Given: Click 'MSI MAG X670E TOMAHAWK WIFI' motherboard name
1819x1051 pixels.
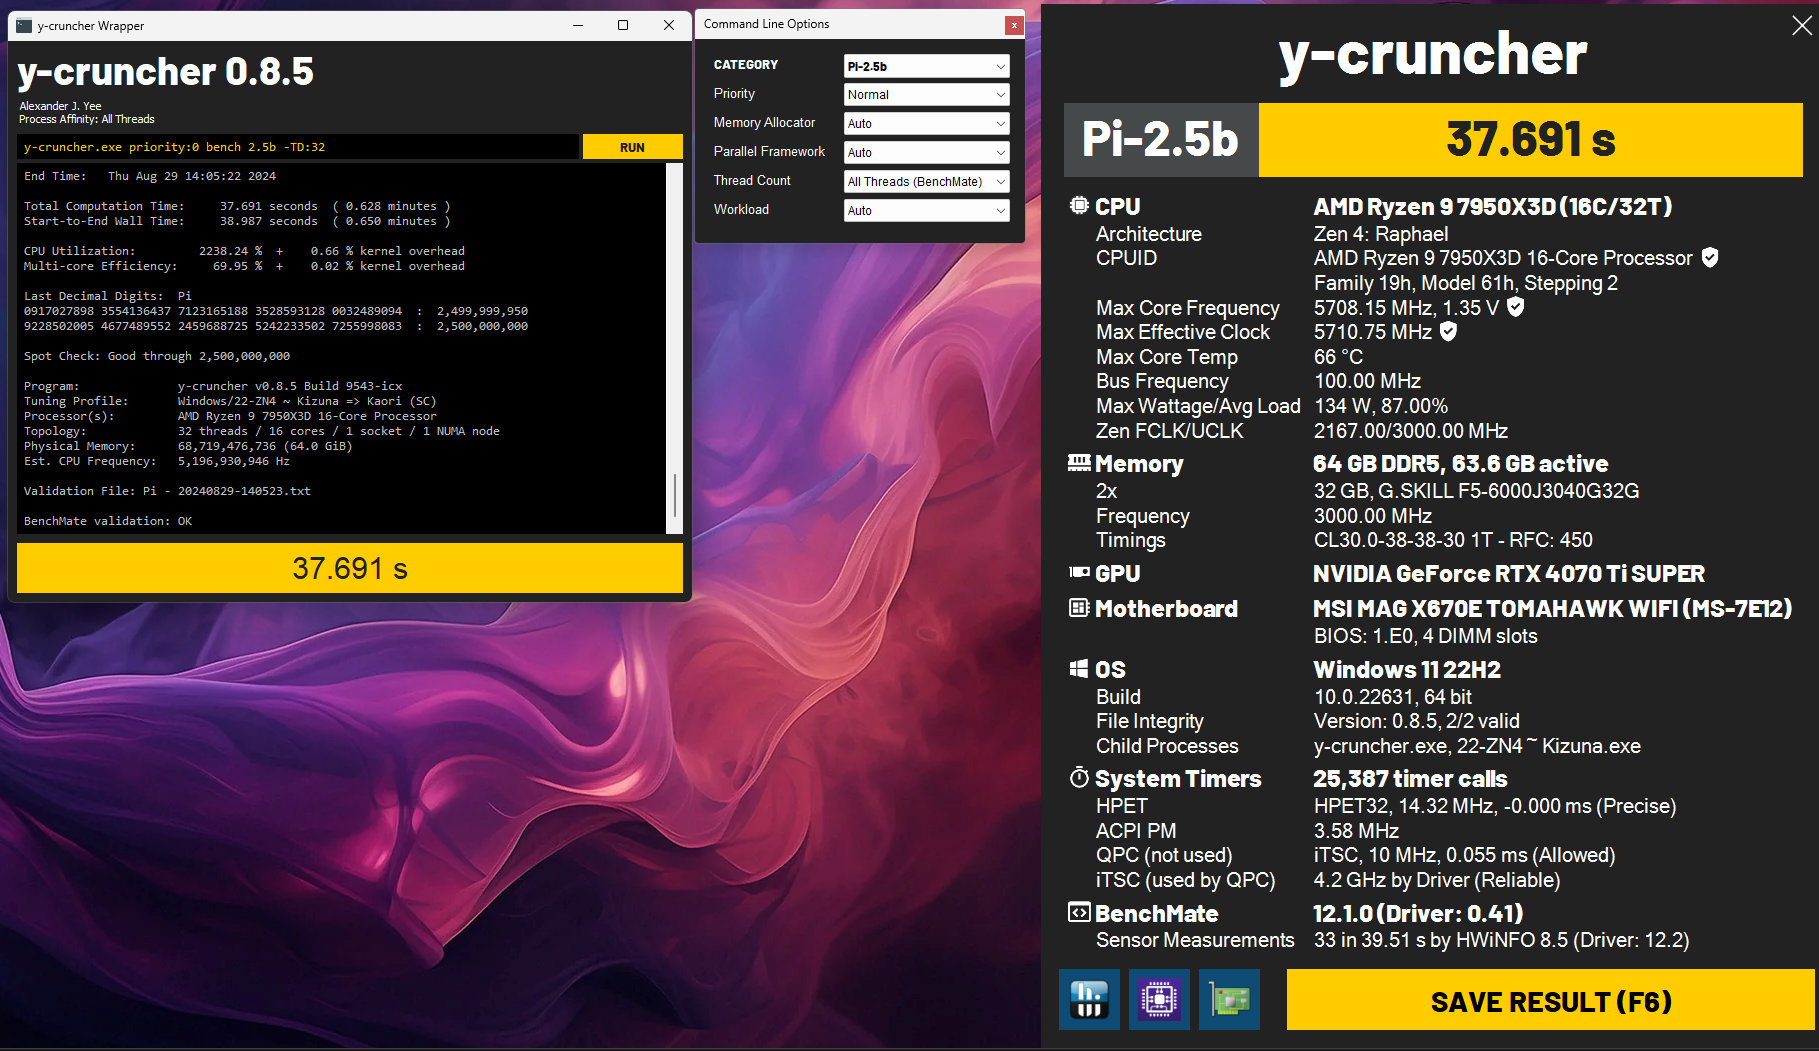Looking at the screenshot, I should tap(1552, 608).
